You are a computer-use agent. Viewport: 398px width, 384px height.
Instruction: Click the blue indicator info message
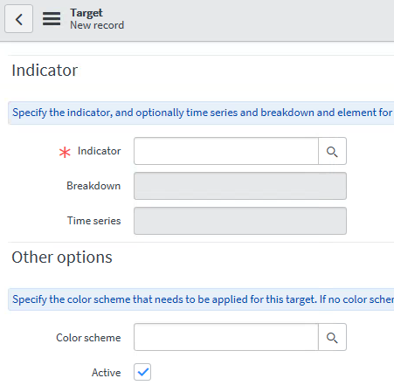click(201, 113)
